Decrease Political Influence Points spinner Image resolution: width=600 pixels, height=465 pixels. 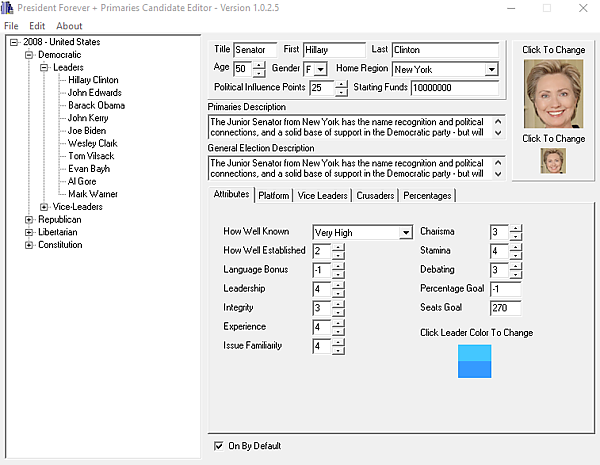click(x=341, y=92)
